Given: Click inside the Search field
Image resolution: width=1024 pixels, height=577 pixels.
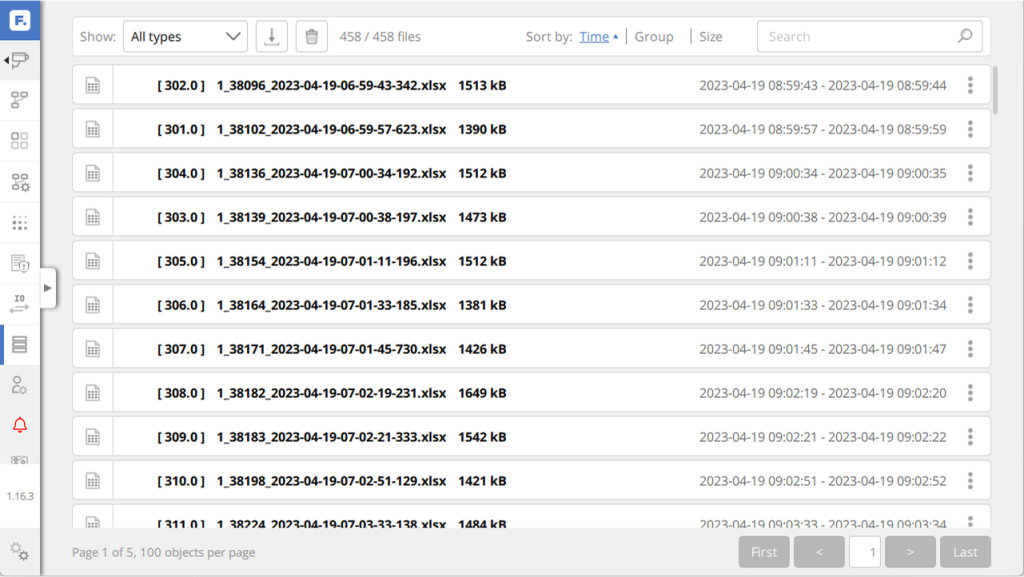Looking at the screenshot, I should click(855, 37).
